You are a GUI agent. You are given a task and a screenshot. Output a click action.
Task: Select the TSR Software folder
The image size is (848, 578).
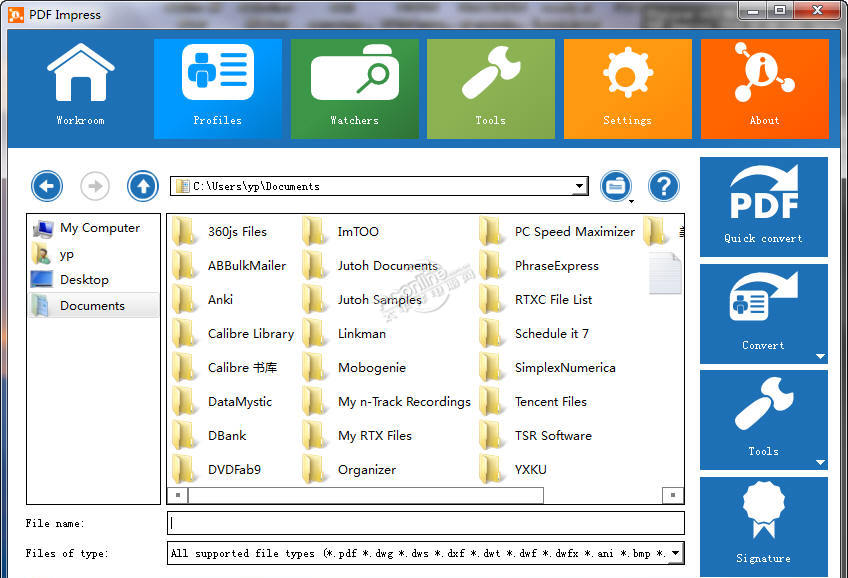536,436
